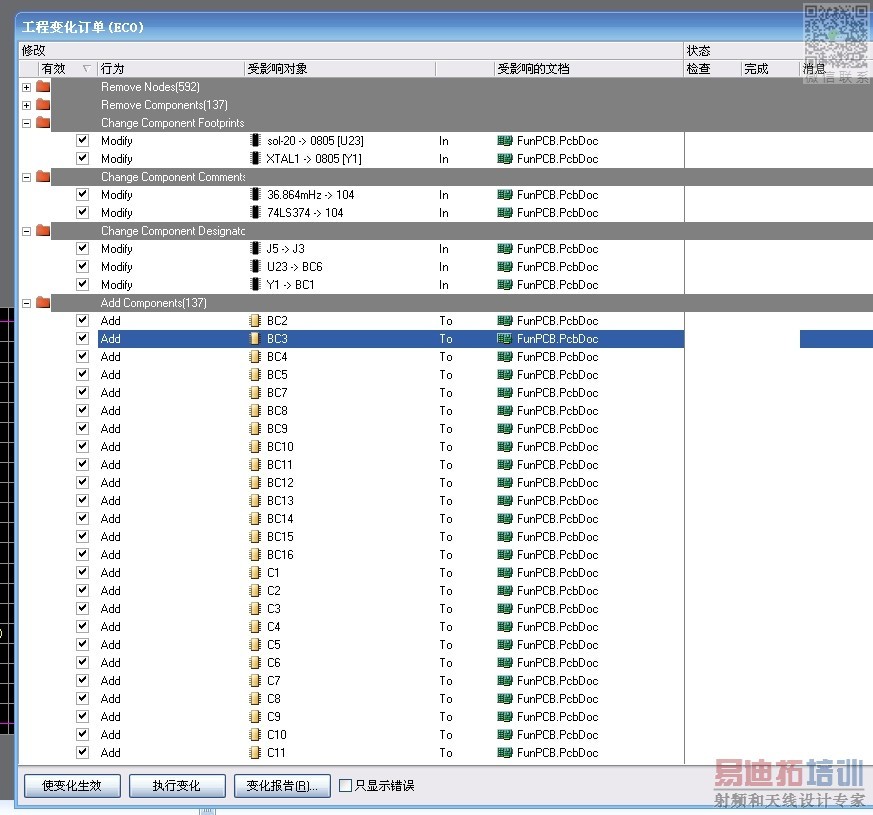This screenshot has height=815, width=873.
Task: Click the PCB document icon in the C5 row
Action: 504,645
